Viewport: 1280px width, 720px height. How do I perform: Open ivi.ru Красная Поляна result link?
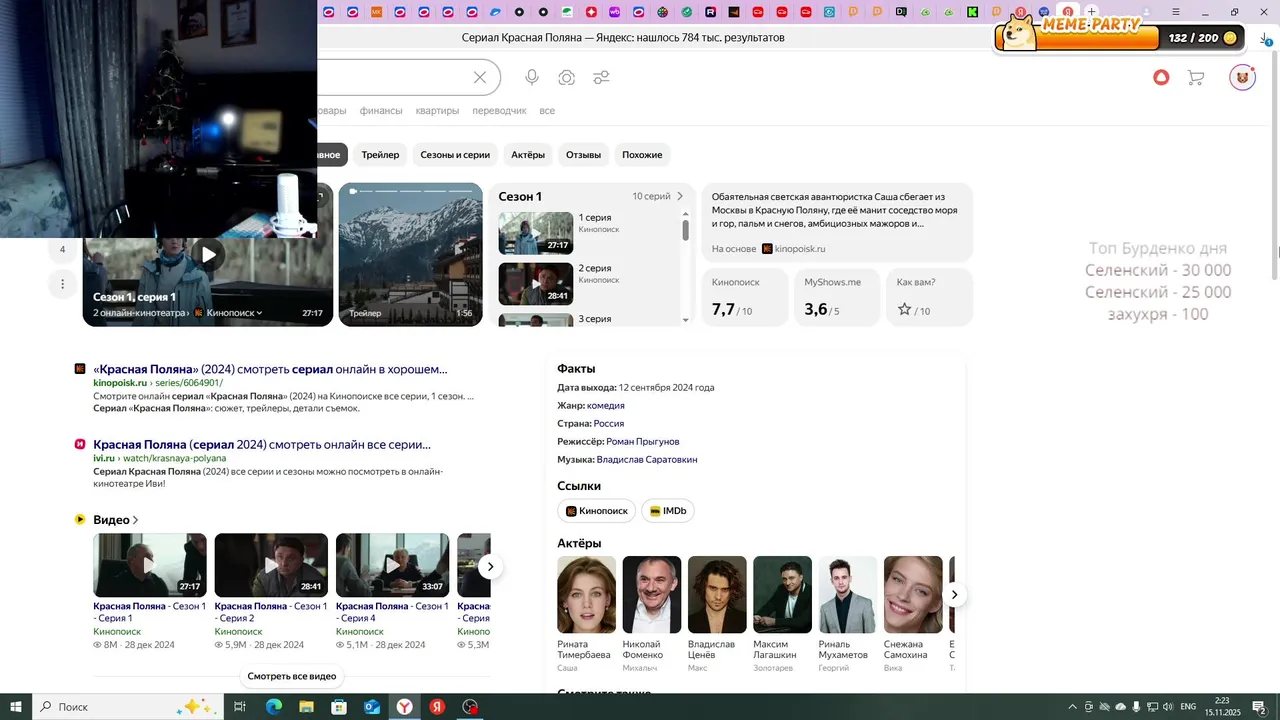coord(262,444)
